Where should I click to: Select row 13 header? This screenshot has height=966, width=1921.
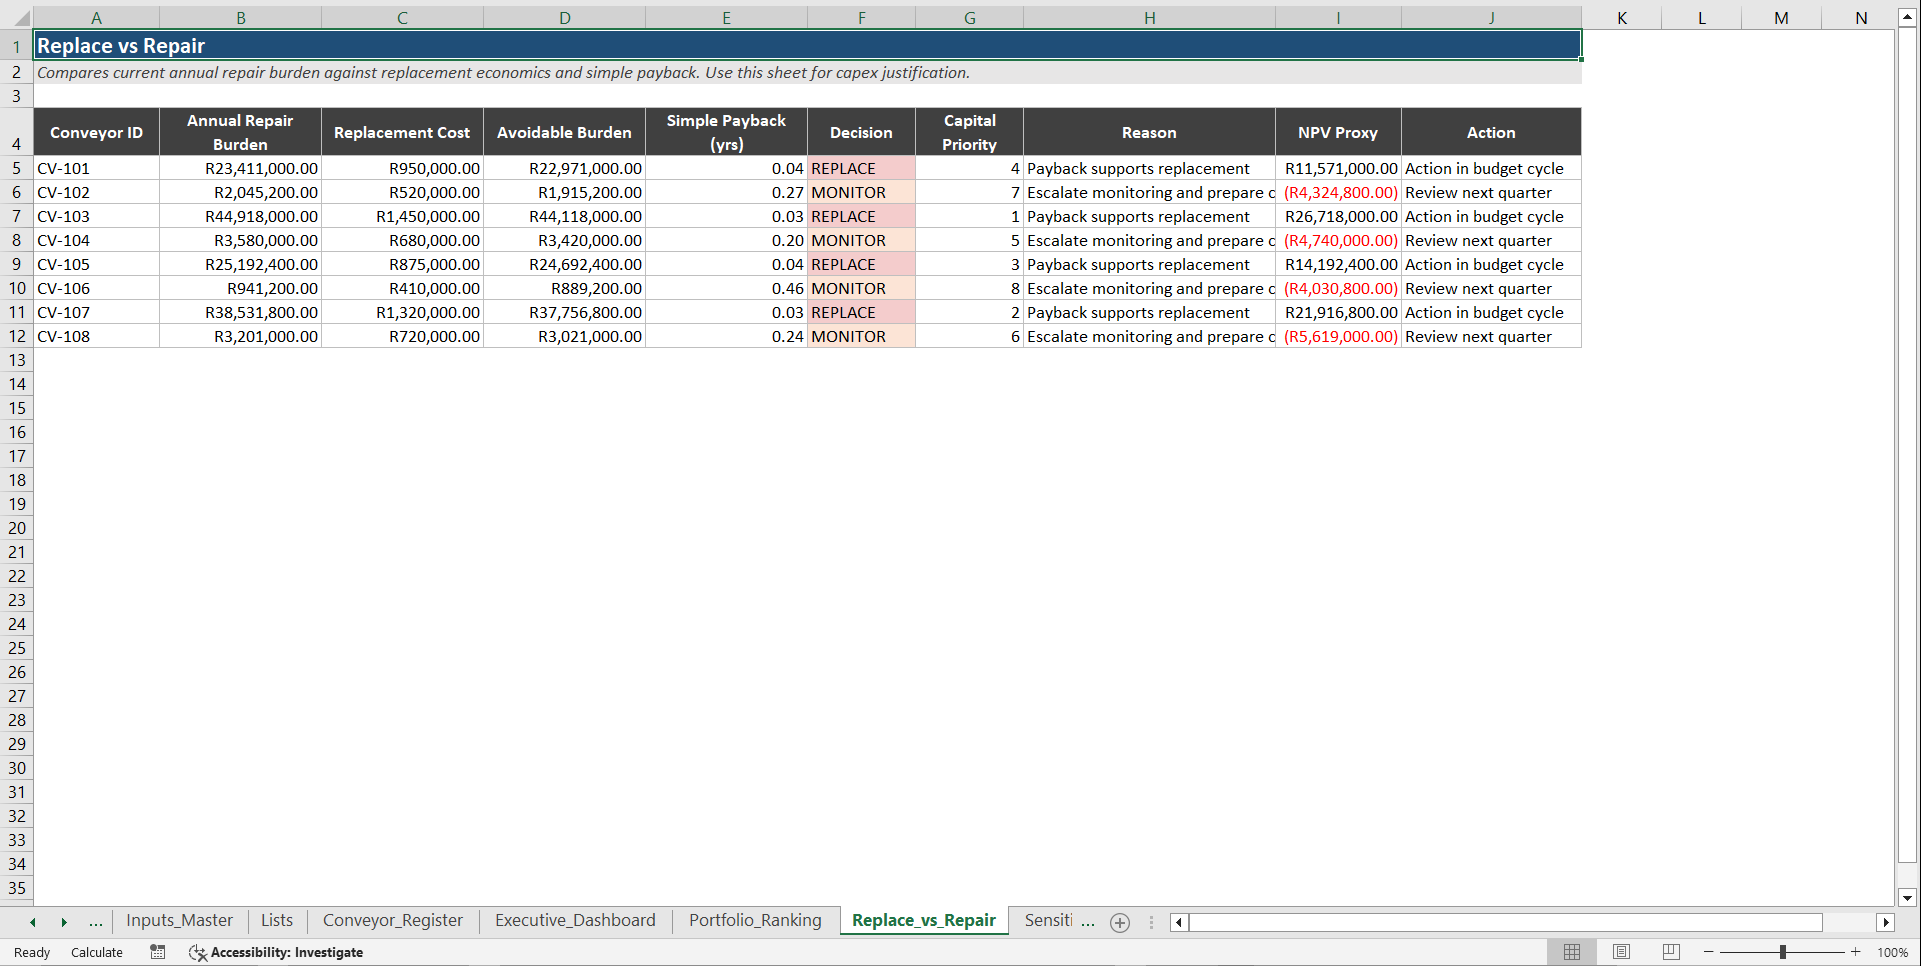(x=17, y=360)
